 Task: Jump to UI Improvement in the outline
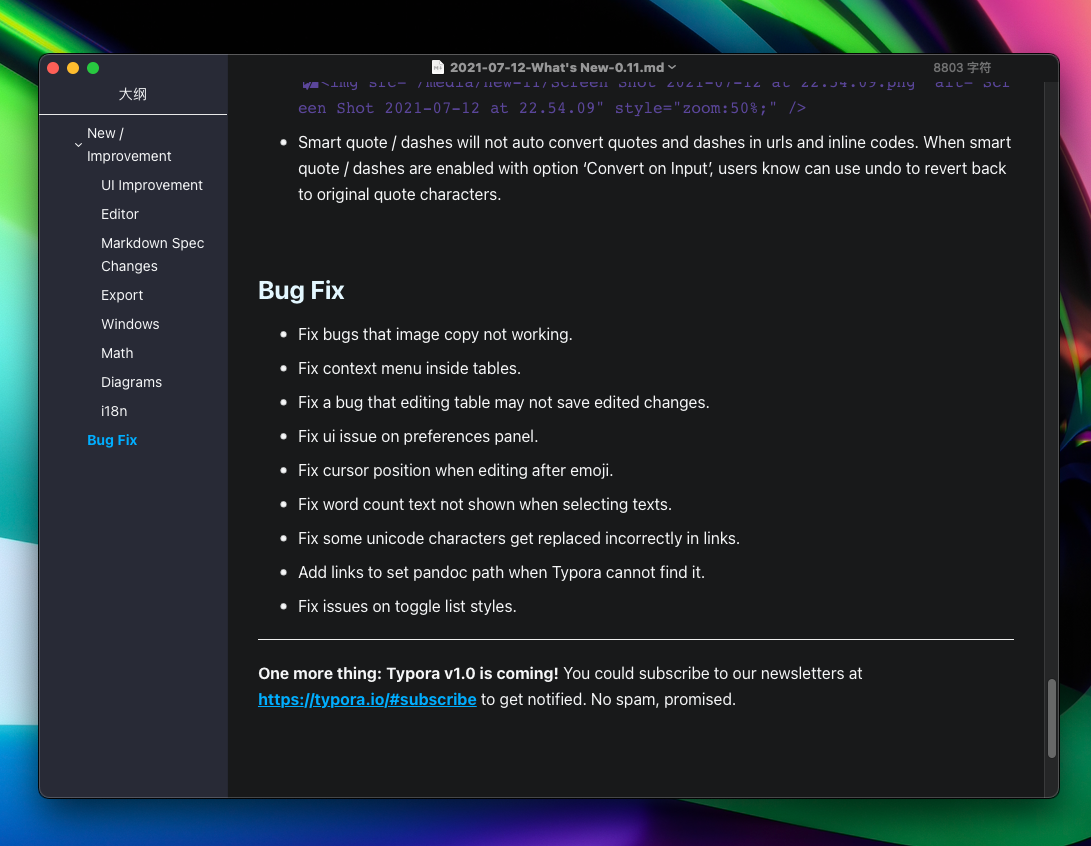click(152, 185)
